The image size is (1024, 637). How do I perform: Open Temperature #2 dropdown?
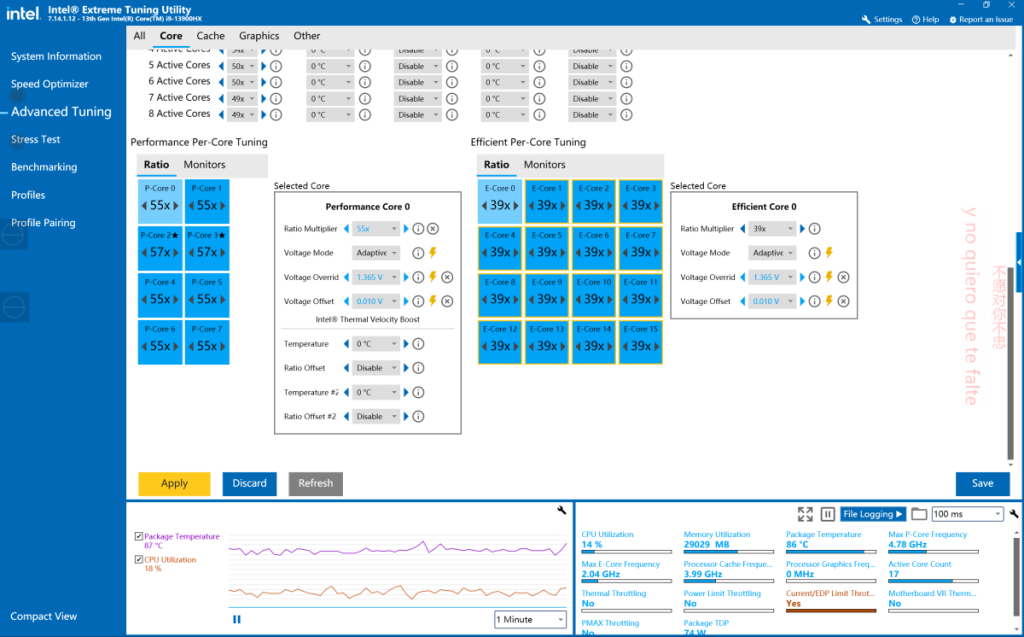point(376,392)
